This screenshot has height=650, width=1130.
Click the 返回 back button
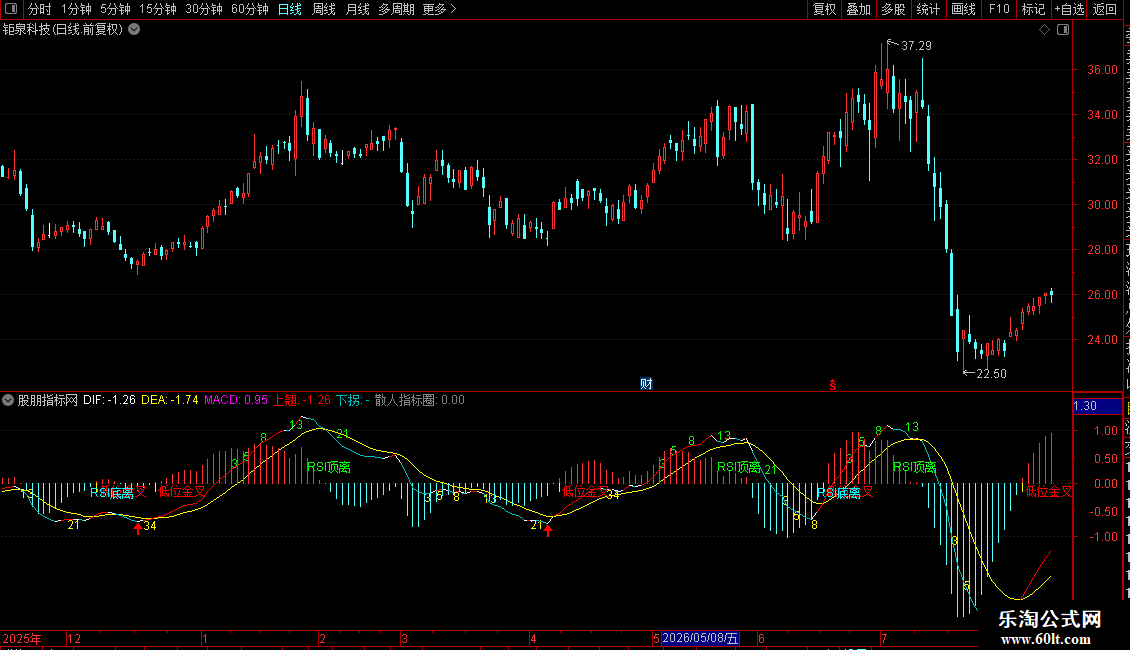point(1104,9)
